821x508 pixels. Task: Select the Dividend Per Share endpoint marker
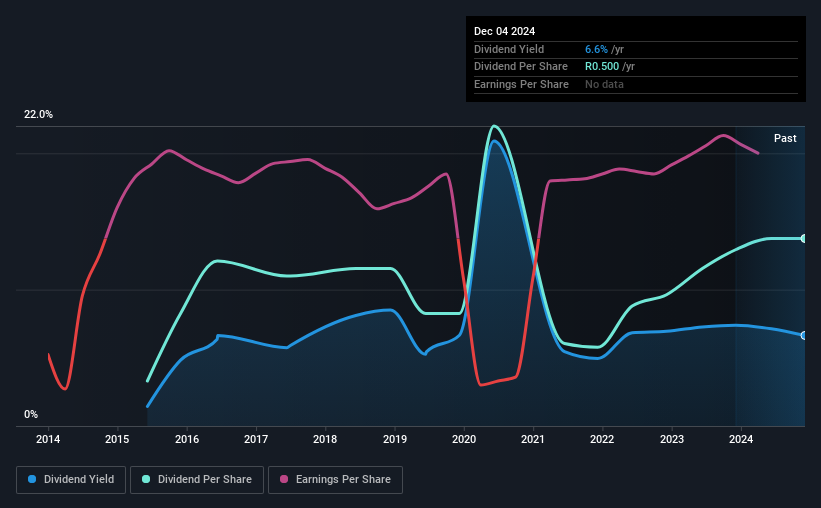[x=804, y=239]
